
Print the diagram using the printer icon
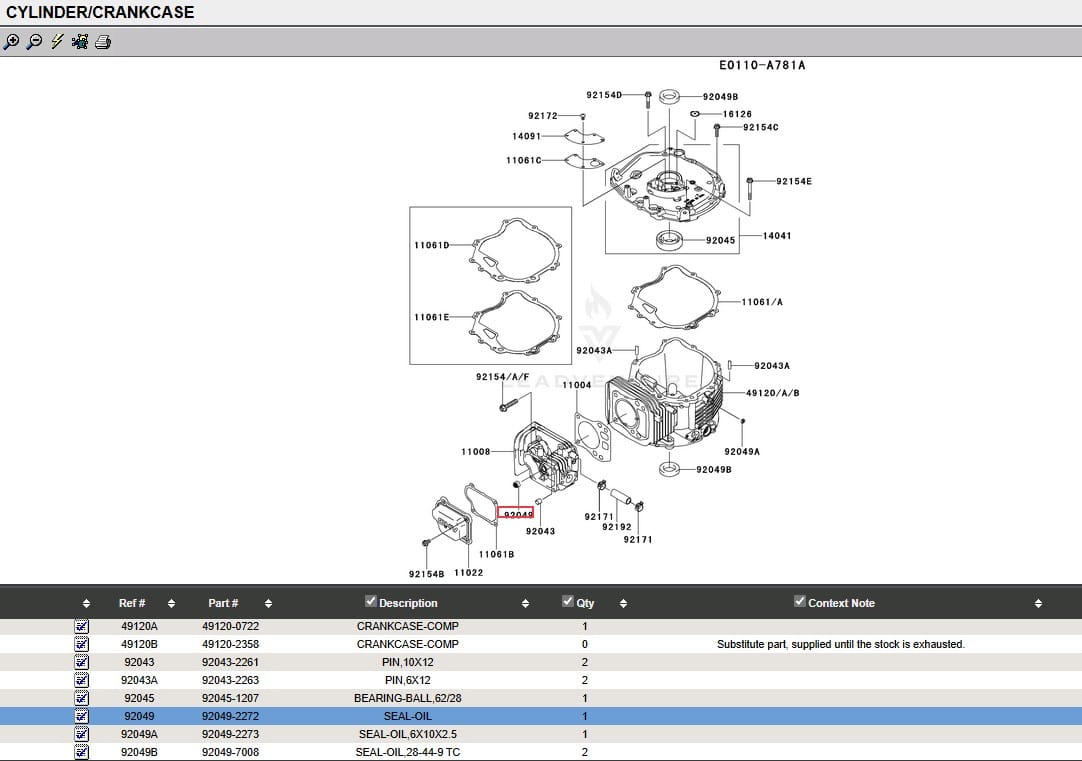[103, 42]
